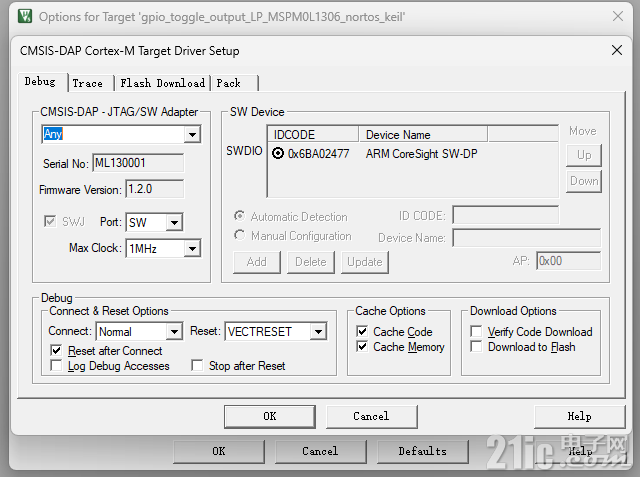Open the Flash Download tab
640x477 pixels.
tap(162, 83)
